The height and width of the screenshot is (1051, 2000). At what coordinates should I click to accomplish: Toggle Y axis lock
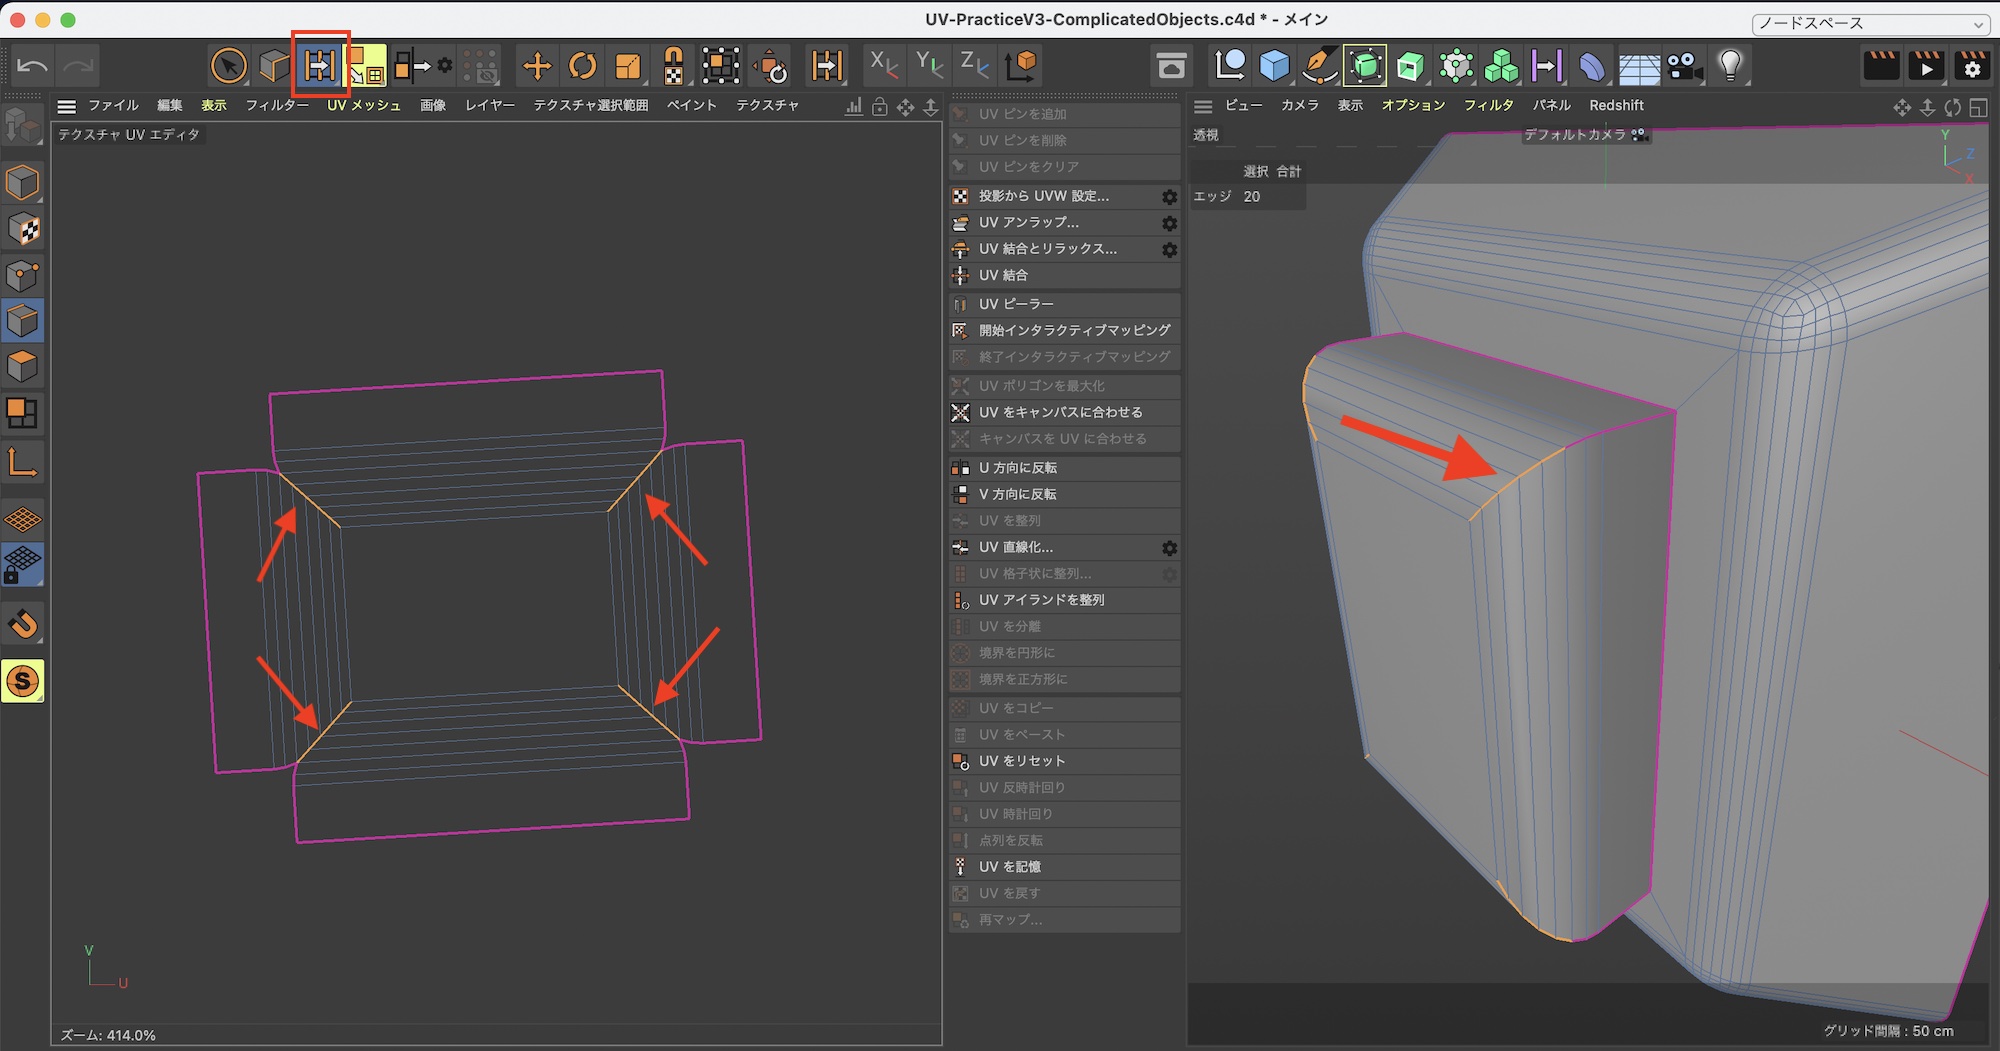coord(929,66)
